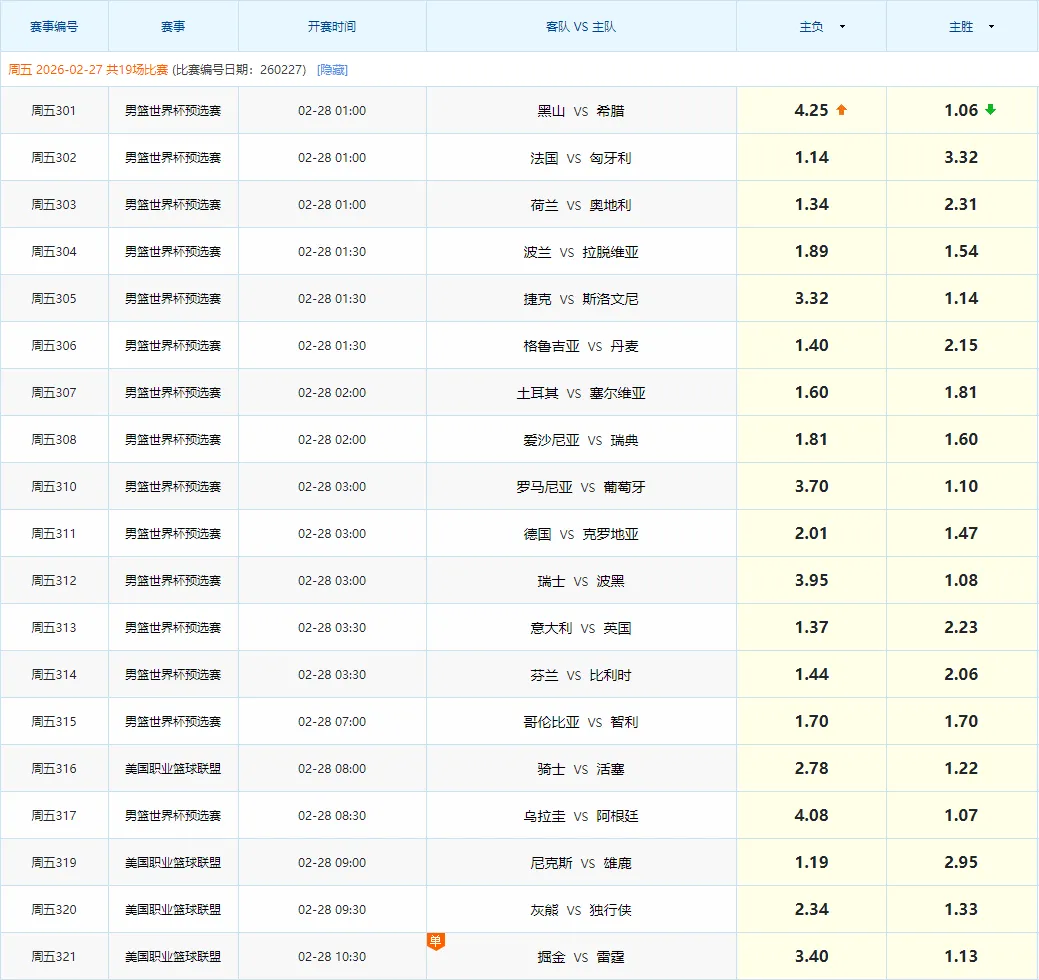Open the 主胜 column dropdown arrow

click(991, 27)
